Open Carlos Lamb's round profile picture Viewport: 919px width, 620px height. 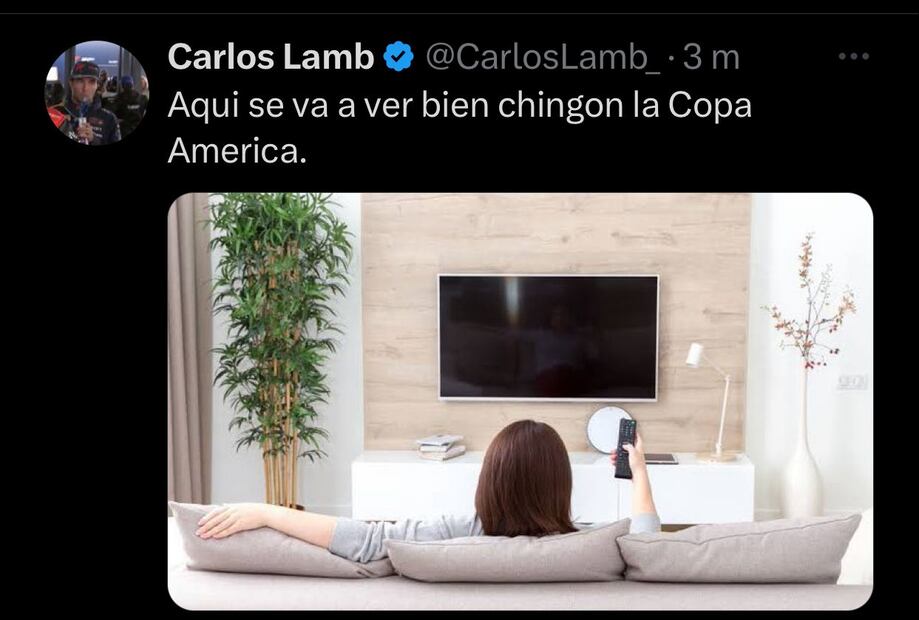click(x=97, y=93)
